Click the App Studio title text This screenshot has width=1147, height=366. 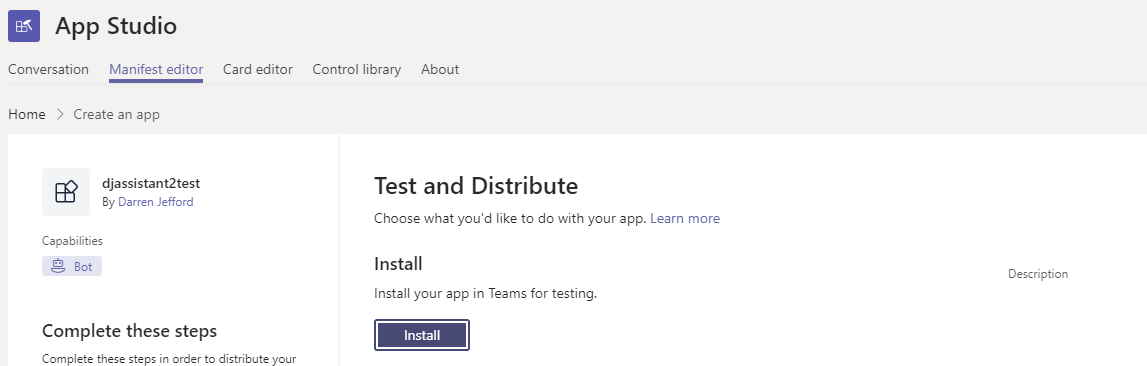pyautogui.click(x=116, y=26)
